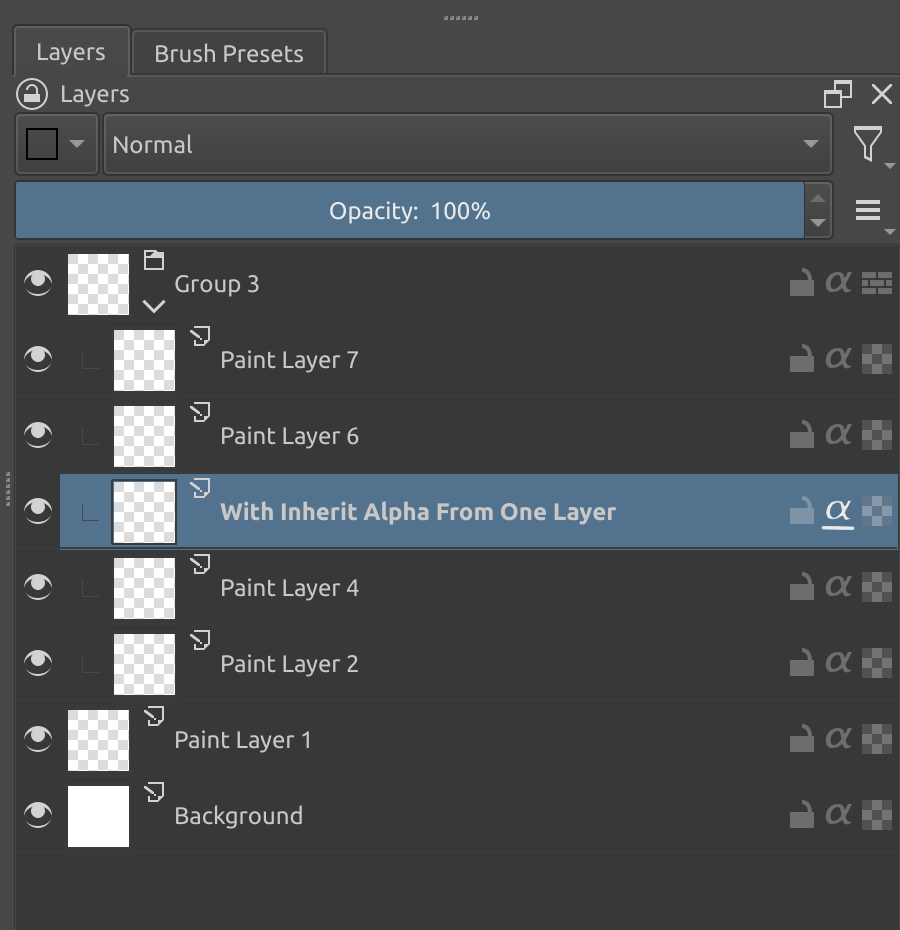This screenshot has width=900, height=930.
Task: Disable inherit alpha on the selected layer
Action: coord(838,512)
